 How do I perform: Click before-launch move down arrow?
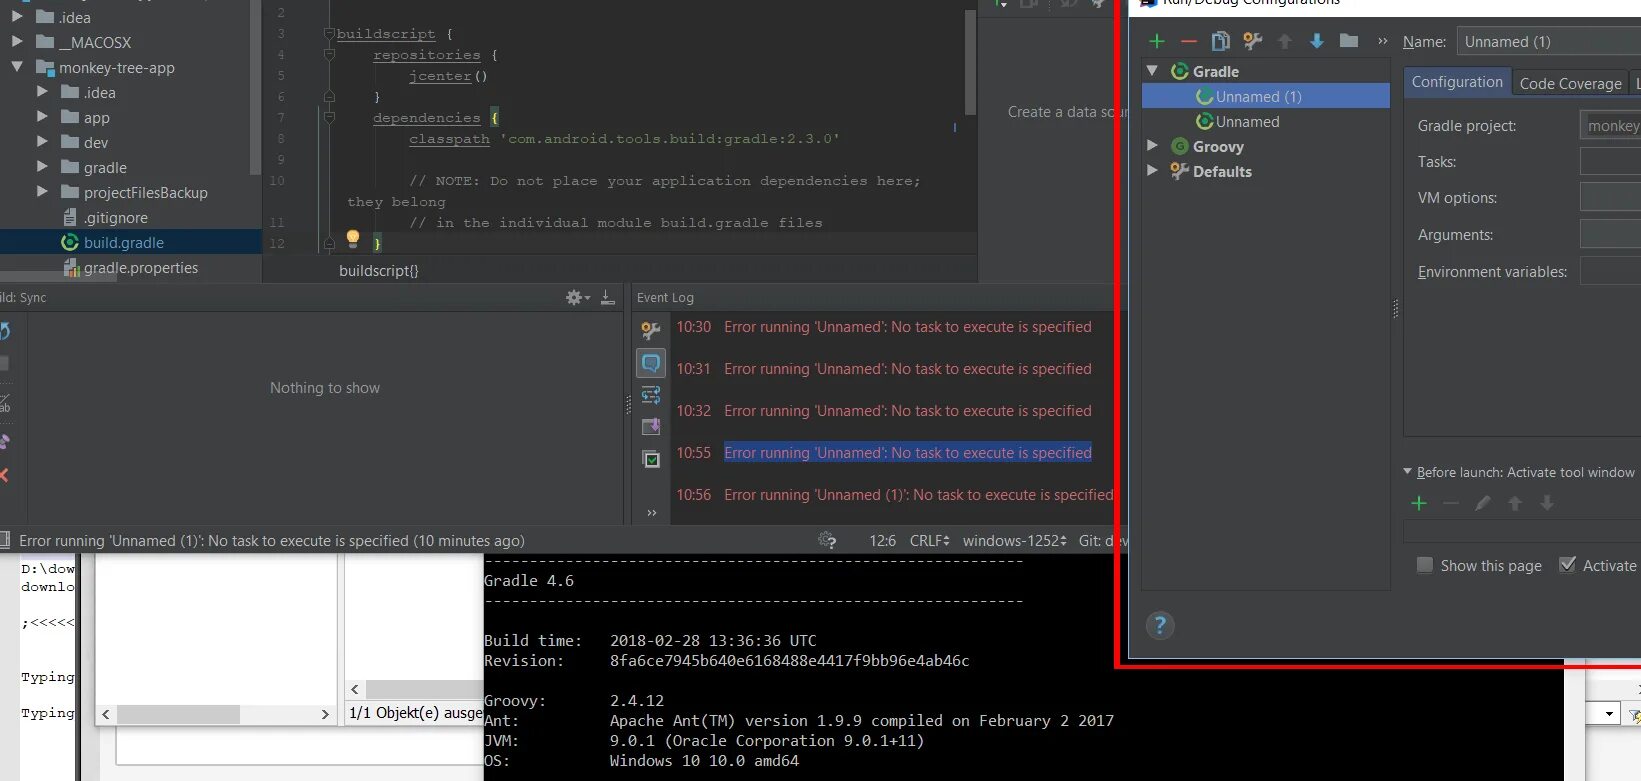click(x=1547, y=503)
